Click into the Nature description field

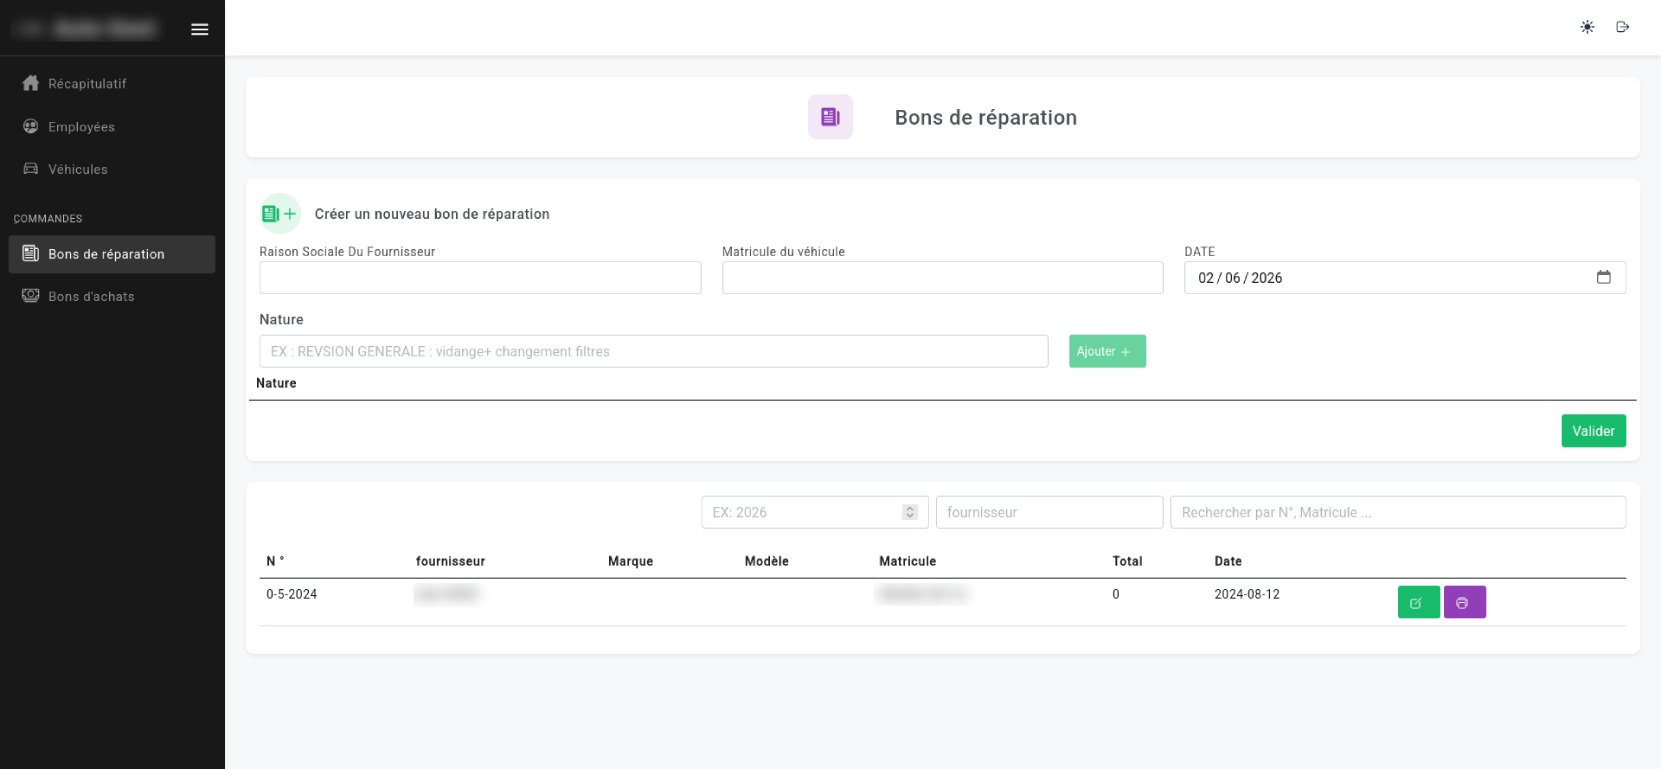[653, 352]
